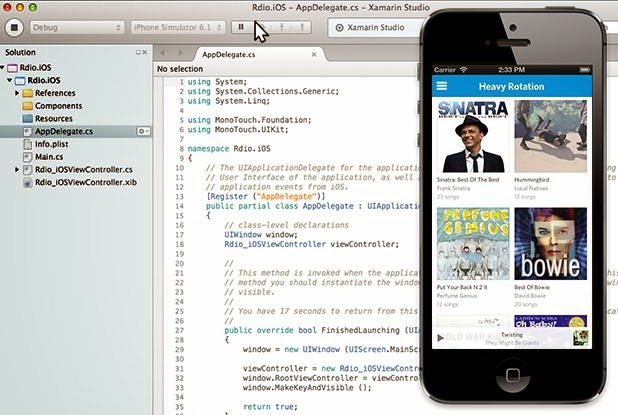The width and height of the screenshot is (618, 415).
Task: Click line number 13 in the gutter
Action: click(x=179, y=196)
